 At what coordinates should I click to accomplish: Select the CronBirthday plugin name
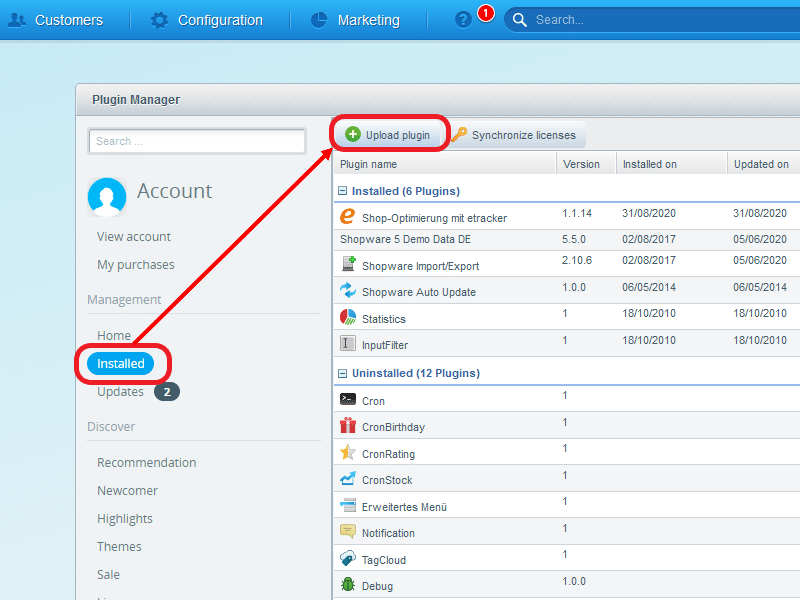393,427
